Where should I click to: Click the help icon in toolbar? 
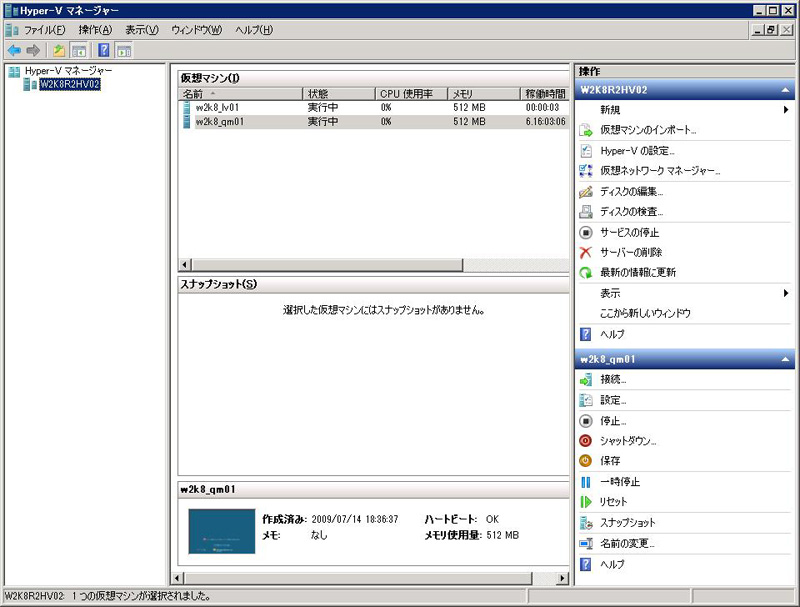coord(104,50)
